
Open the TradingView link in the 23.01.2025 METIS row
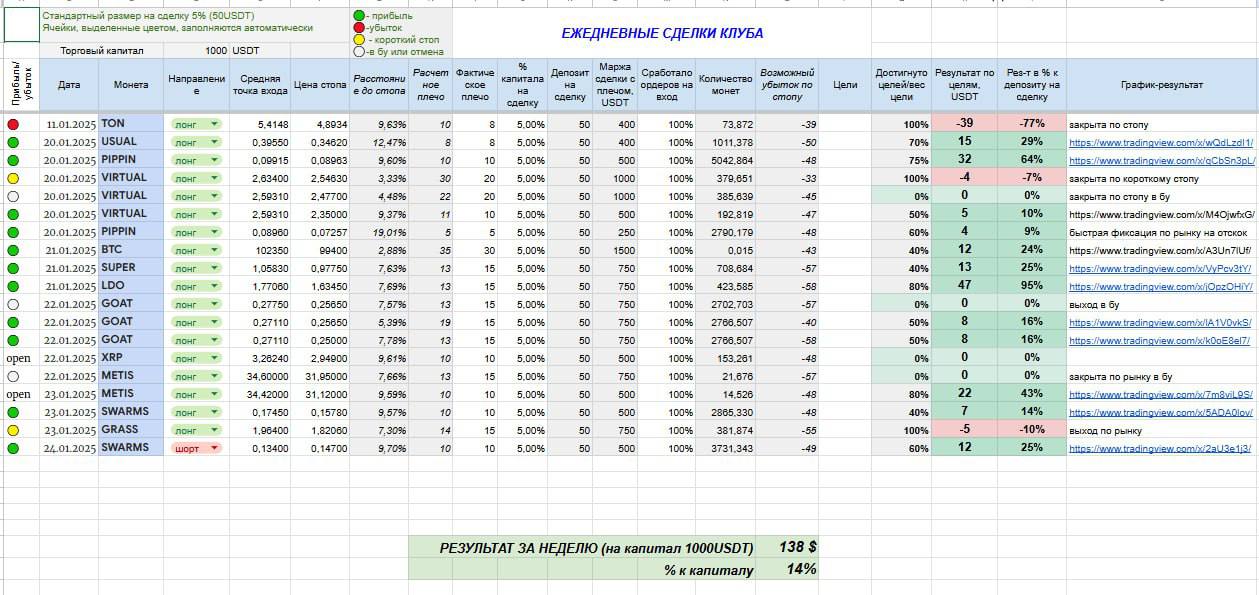[1160, 394]
